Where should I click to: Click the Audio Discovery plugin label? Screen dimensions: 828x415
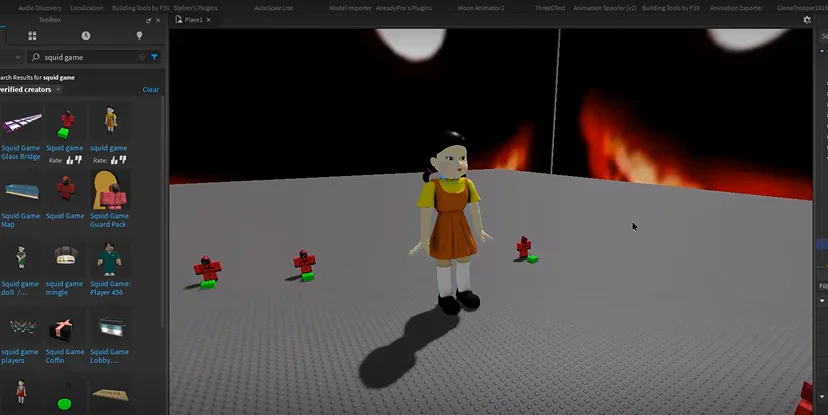[x=40, y=8]
